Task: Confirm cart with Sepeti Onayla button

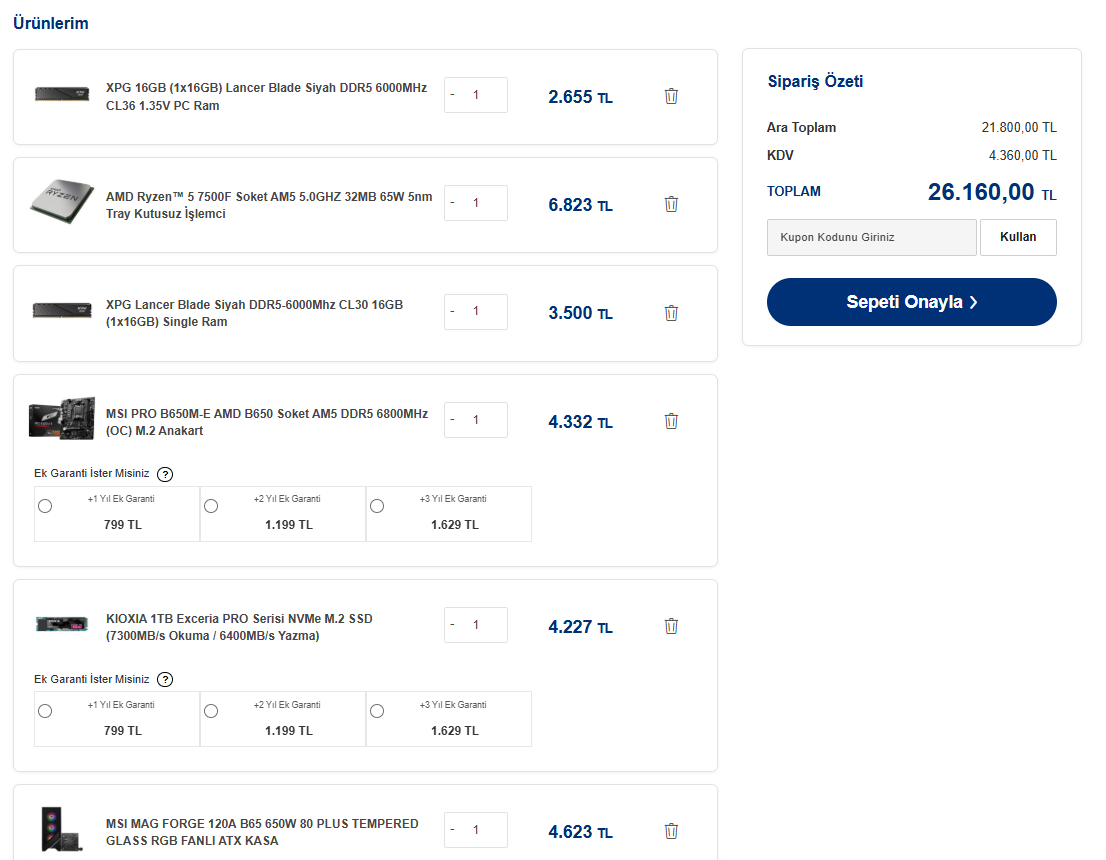Action: (911, 302)
